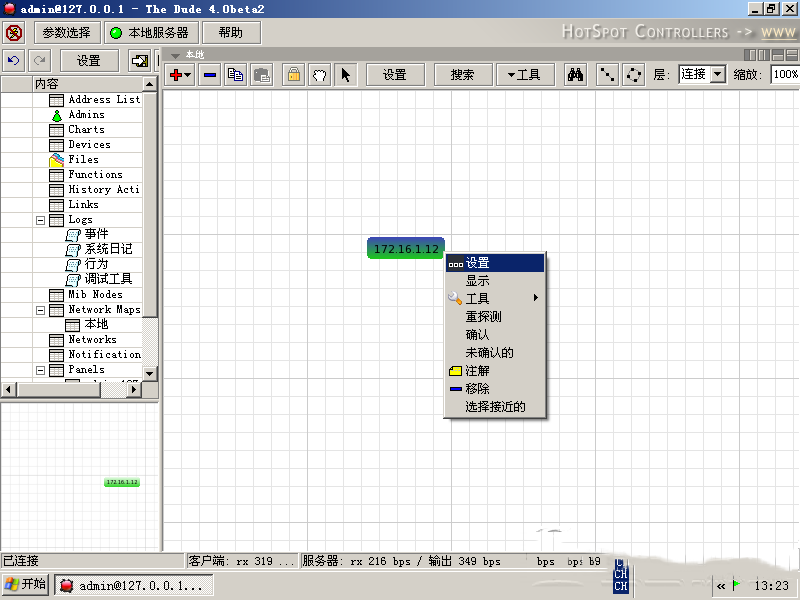The height and width of the screenshot is (600, 800).
Task: Click the circular arrange layout icon
Action: (634, 75)
